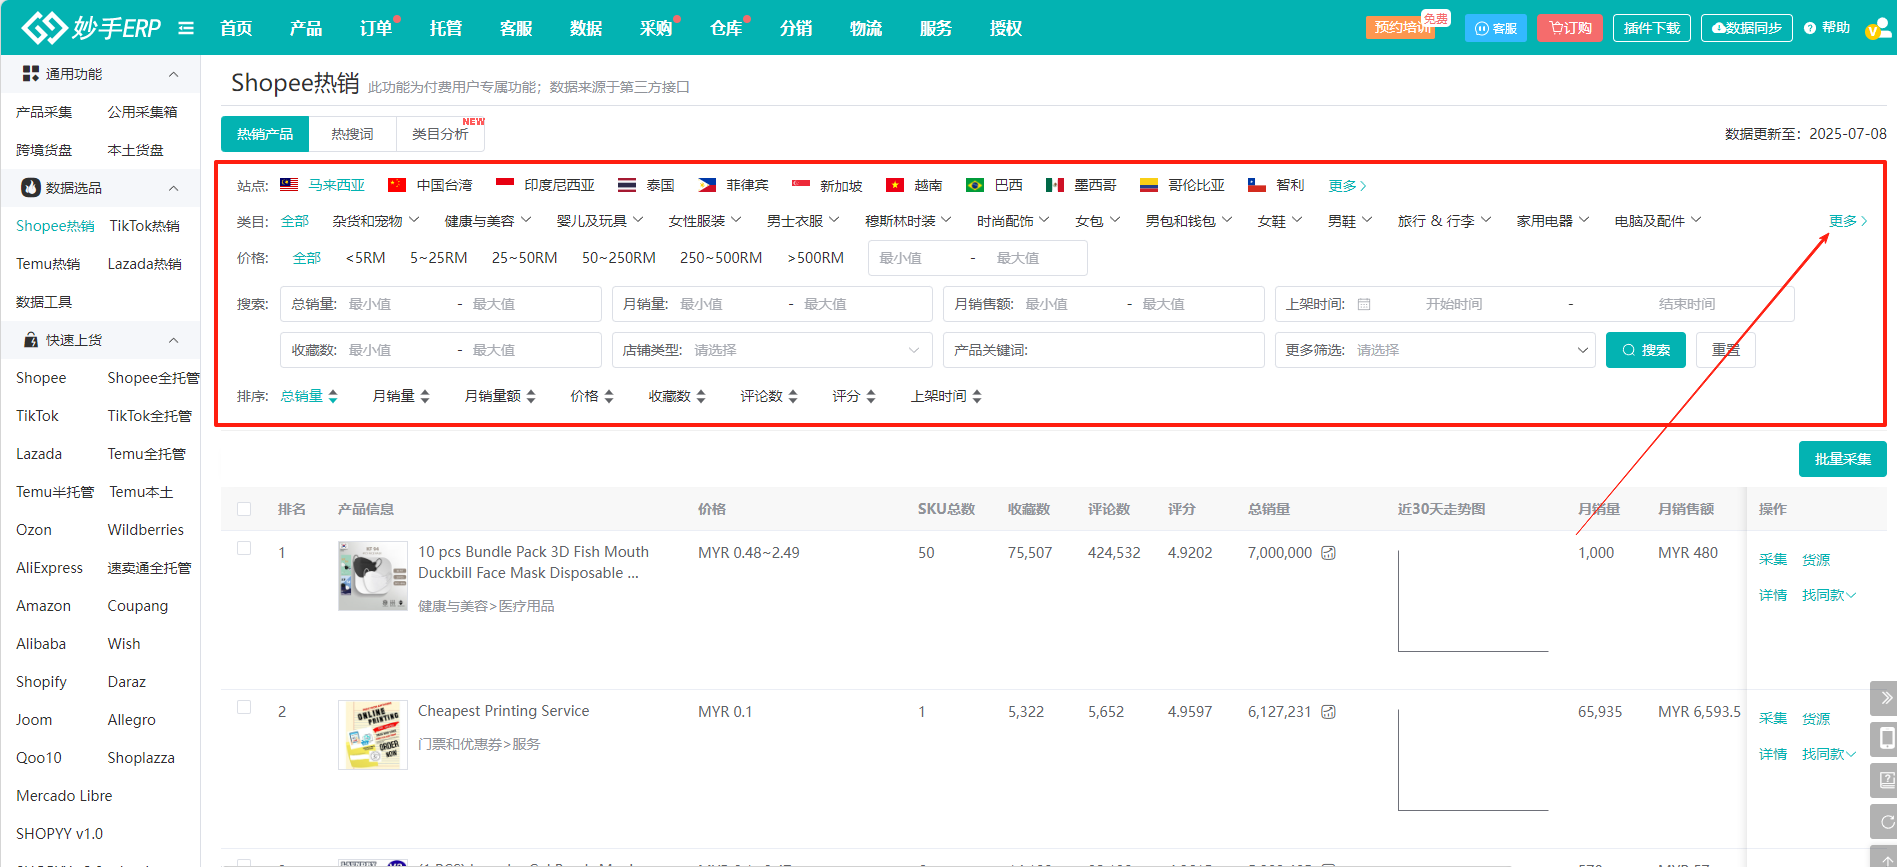1897x867 pixels.
Task: Choose the Indonesia flag site
Action: pyautogui.click(x=505, y=185)
